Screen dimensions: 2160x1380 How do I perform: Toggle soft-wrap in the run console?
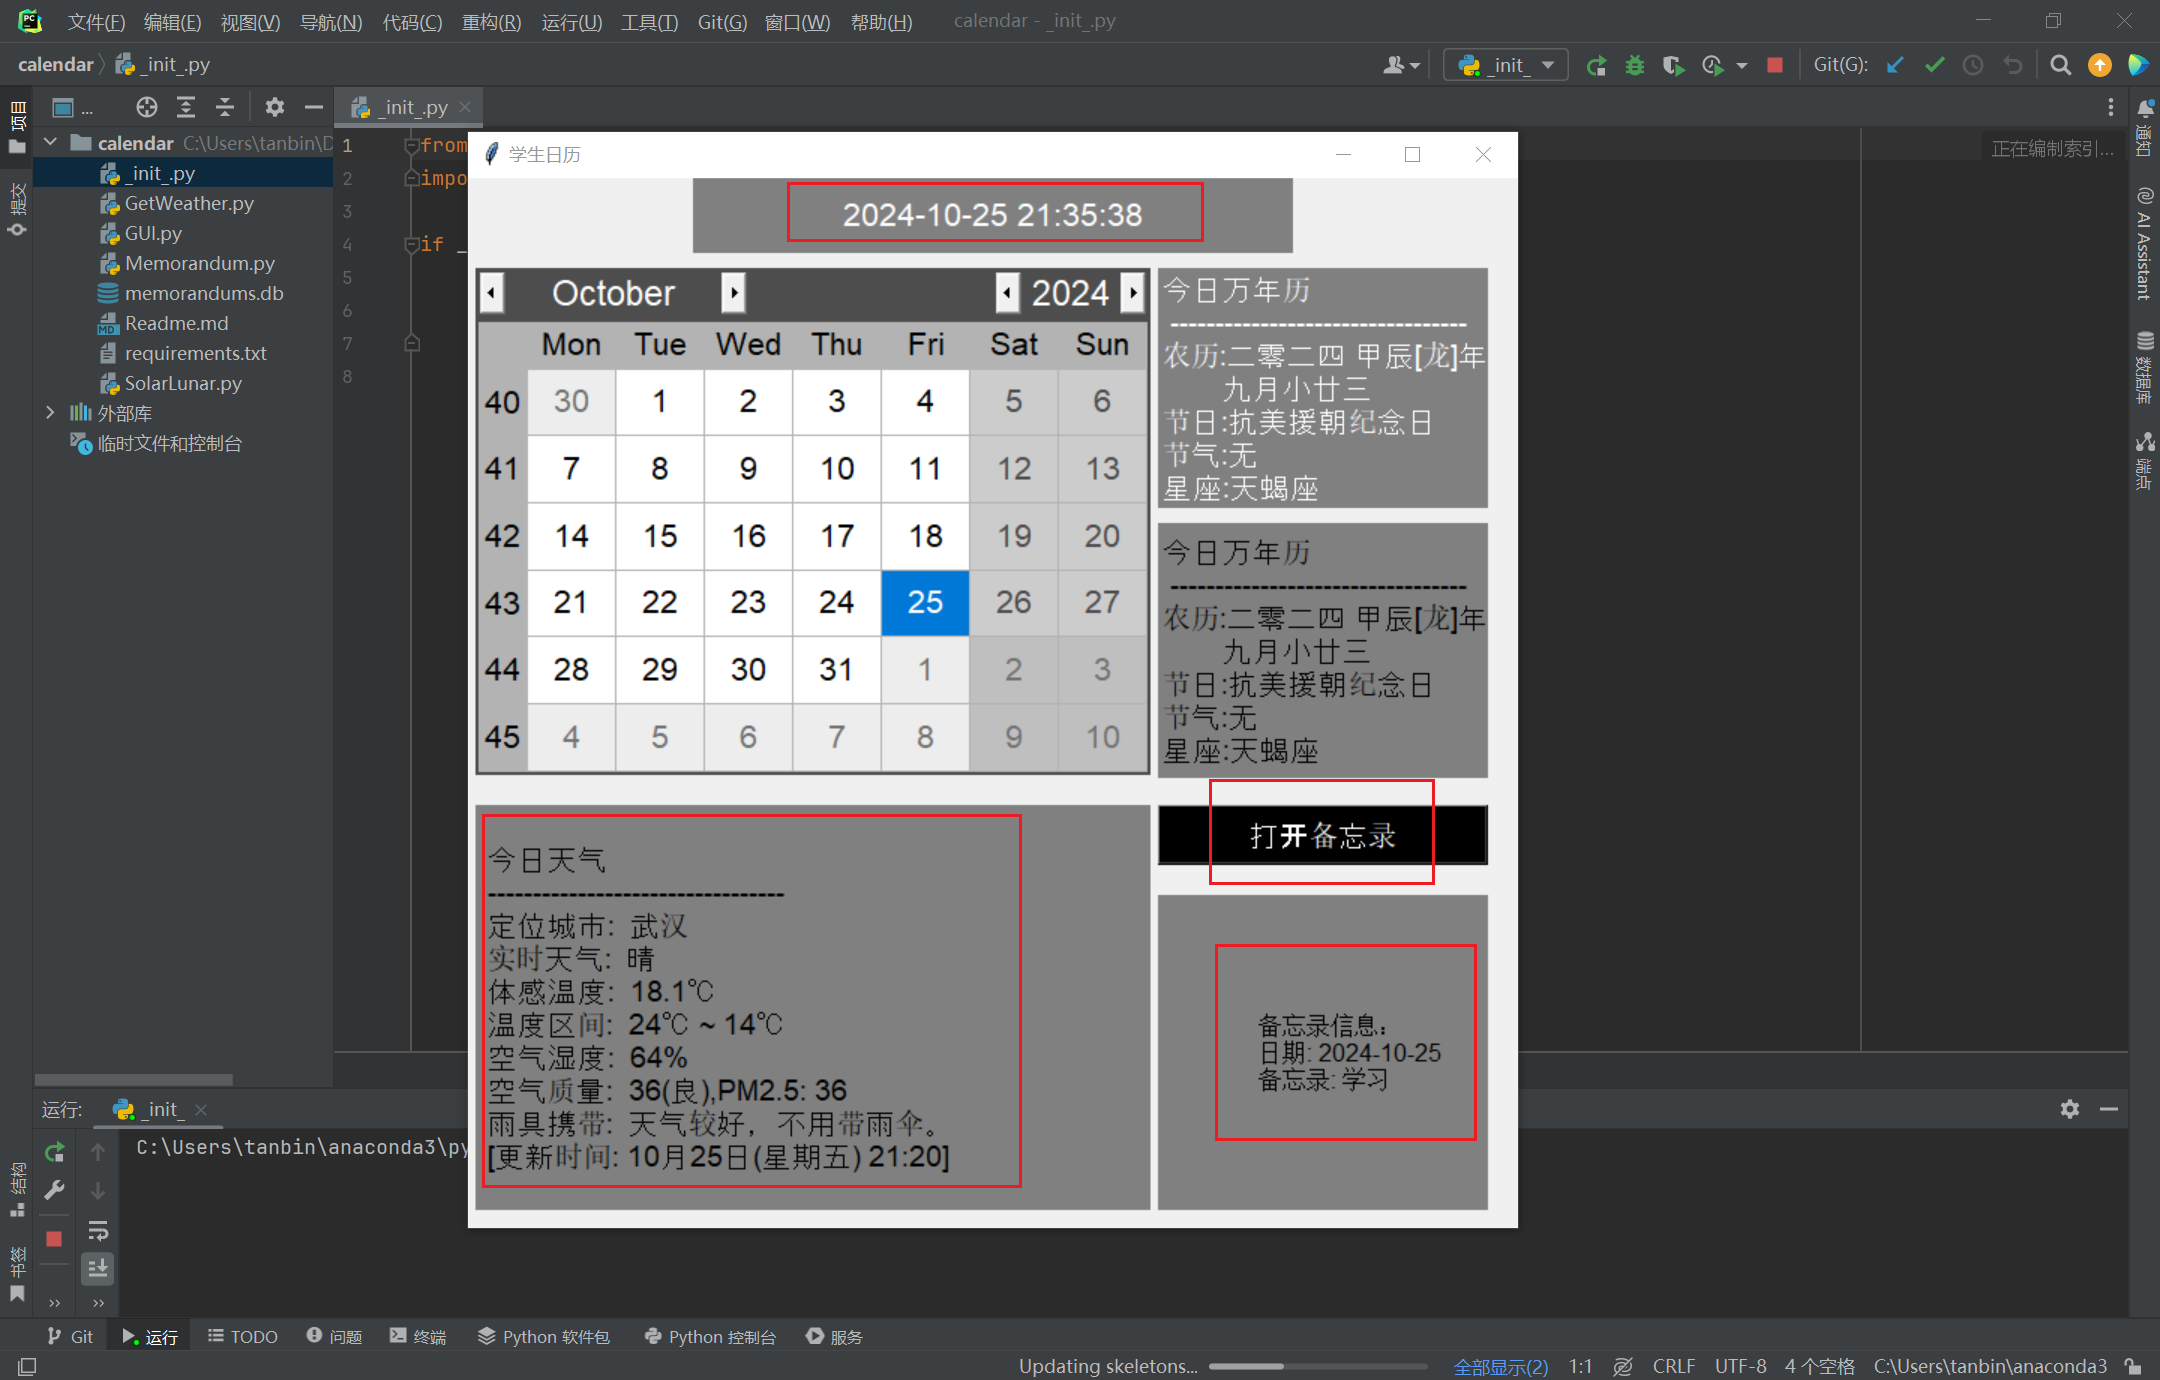(x=98, y=1230)
